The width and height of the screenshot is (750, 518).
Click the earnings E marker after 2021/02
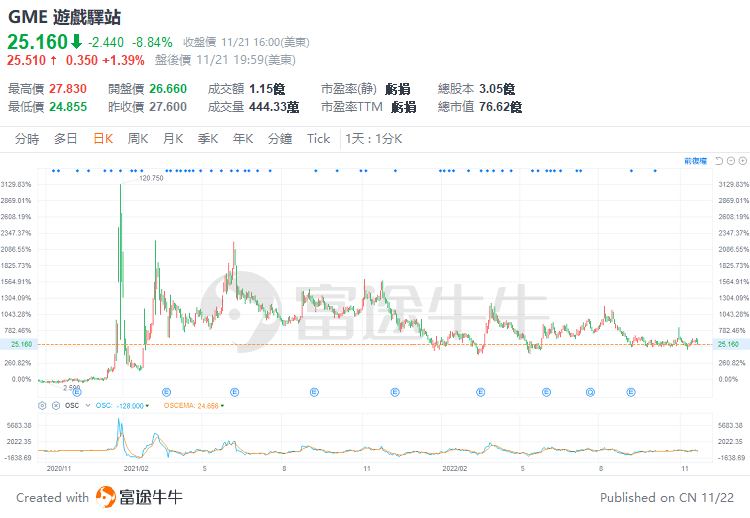coord(166,393)
